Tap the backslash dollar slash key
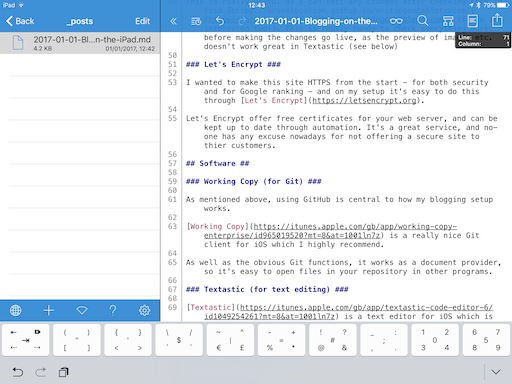512x384 pixels. point(179,340)
